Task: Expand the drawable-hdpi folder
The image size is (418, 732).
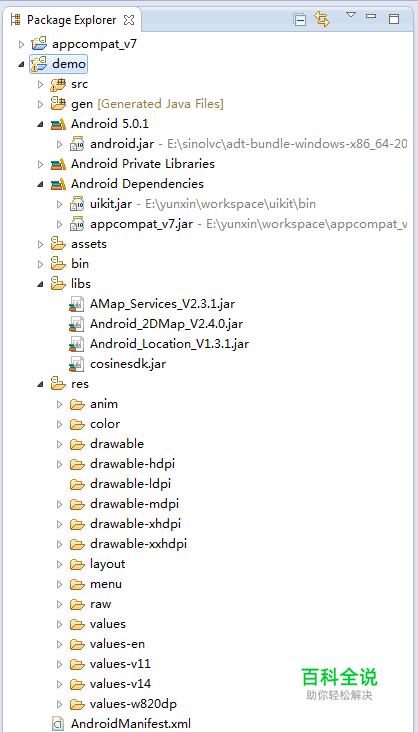Action: [59, 464]
